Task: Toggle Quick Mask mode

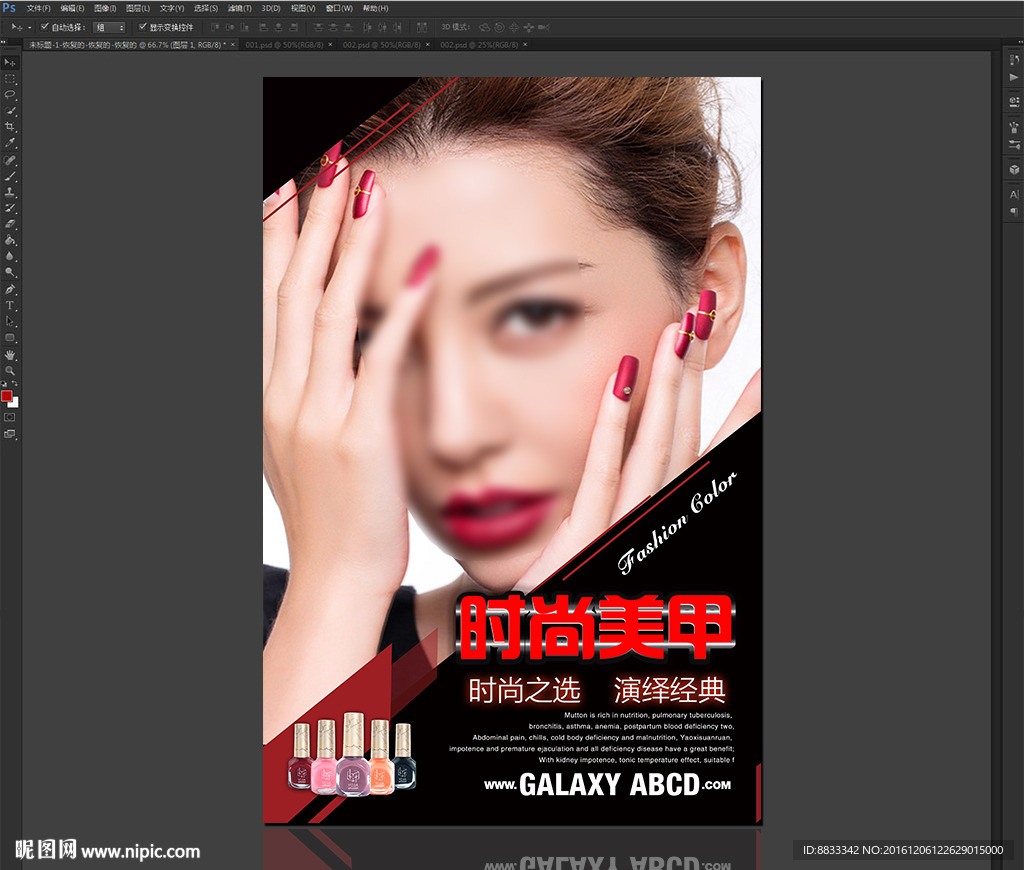Action: [10, 417]
